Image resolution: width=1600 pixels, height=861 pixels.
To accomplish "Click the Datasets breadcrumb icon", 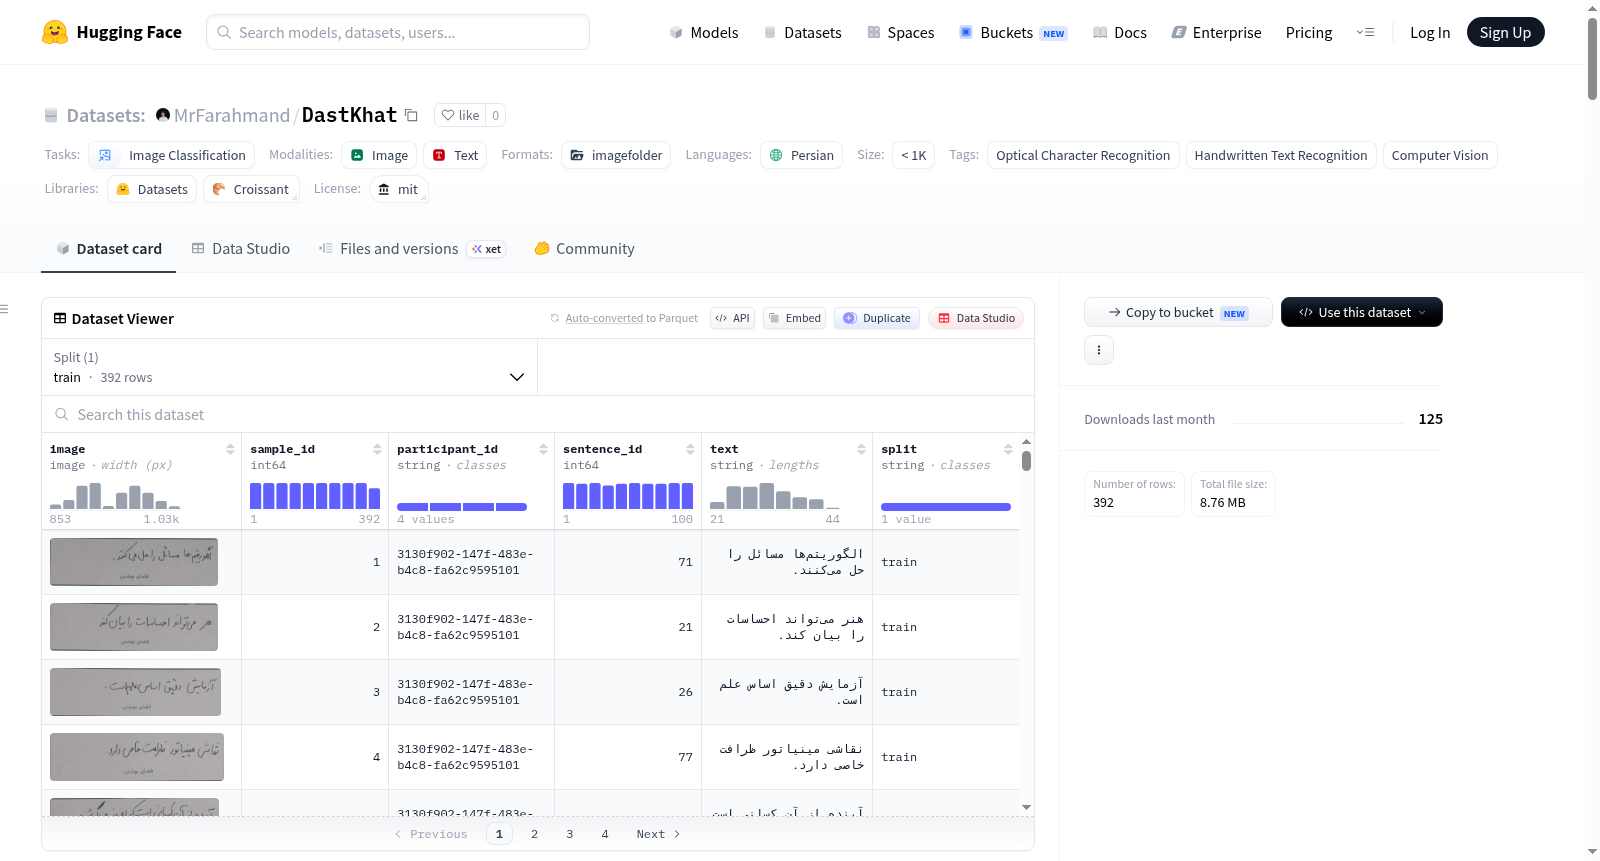I will (x=51, y=115).
